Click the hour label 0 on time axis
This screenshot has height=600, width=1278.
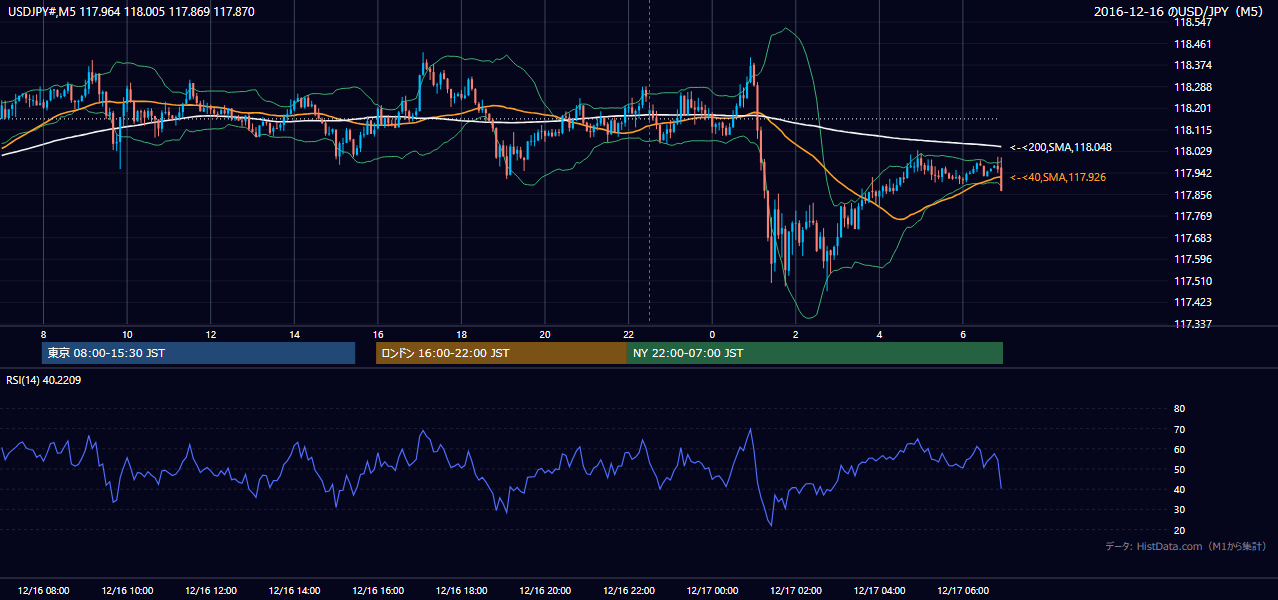pyautogui.click(x=712, y=334)
